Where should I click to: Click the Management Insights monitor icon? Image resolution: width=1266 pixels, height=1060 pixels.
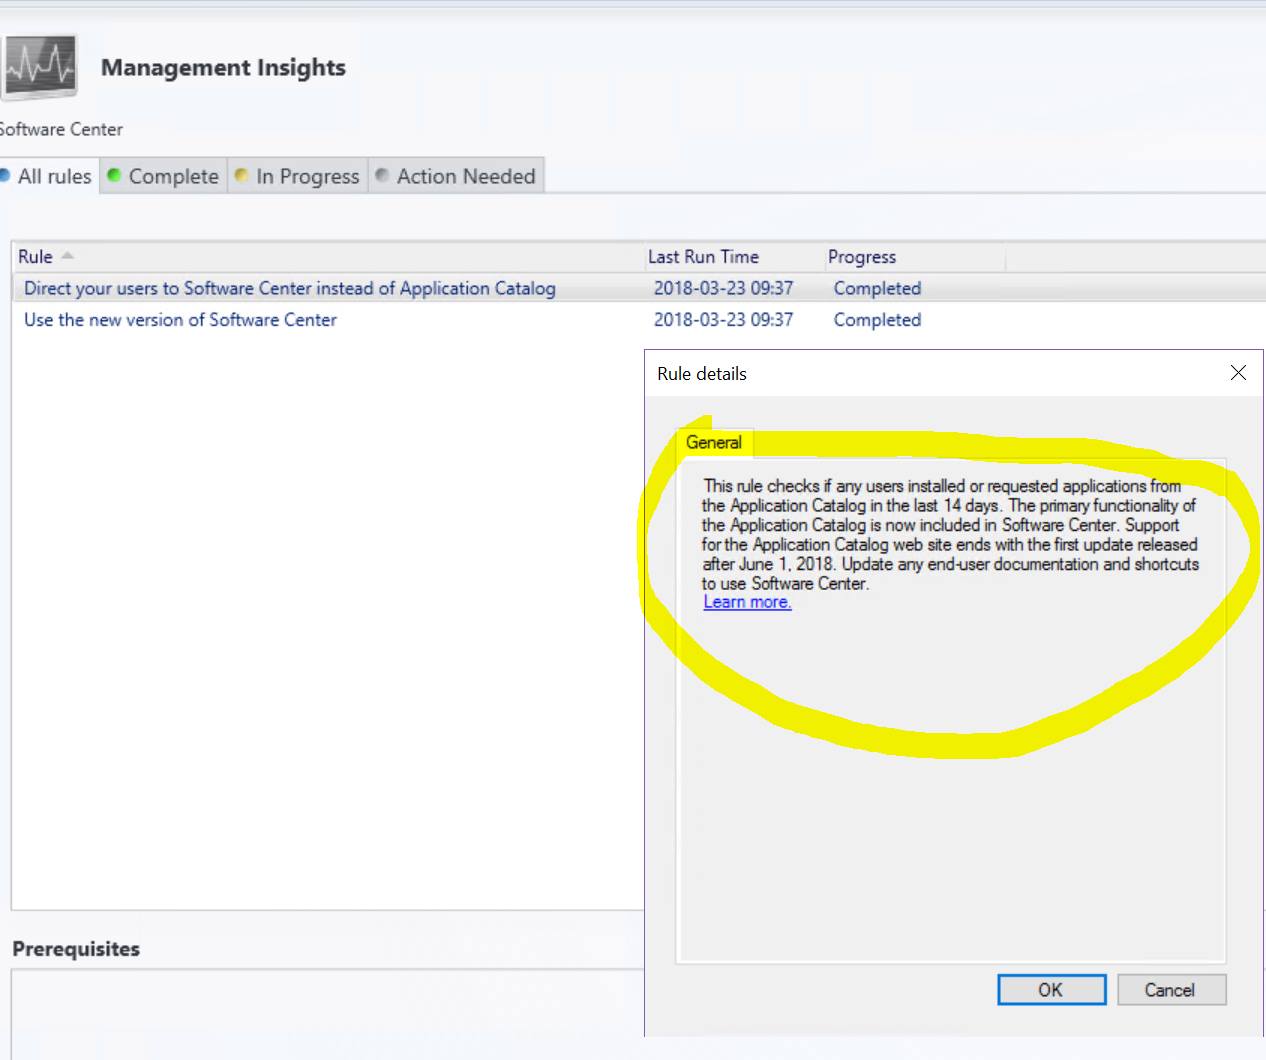point(39,67)
